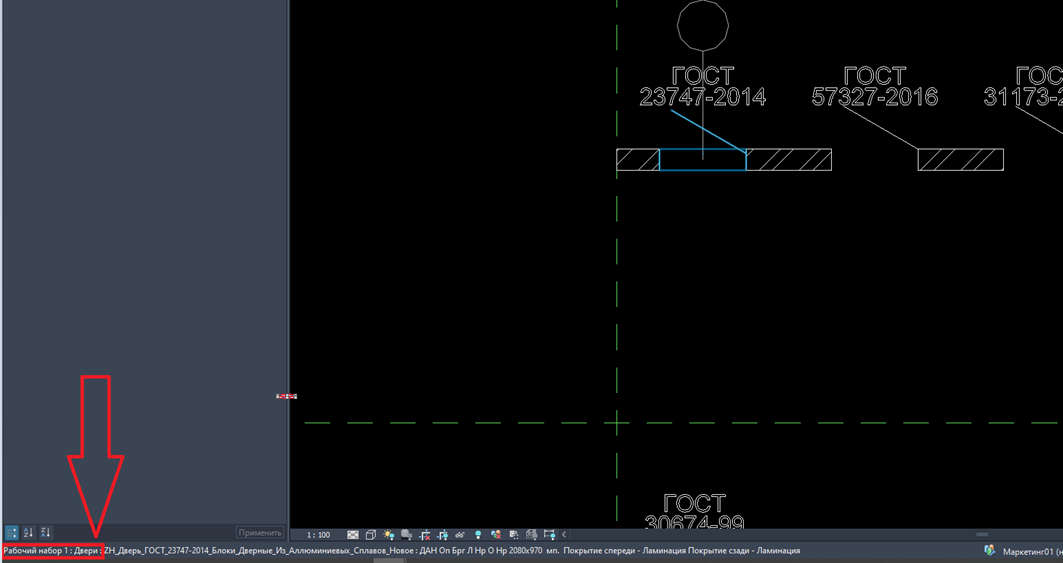Group properties by category icon
Screen dimensions: 1063x563
12,533
